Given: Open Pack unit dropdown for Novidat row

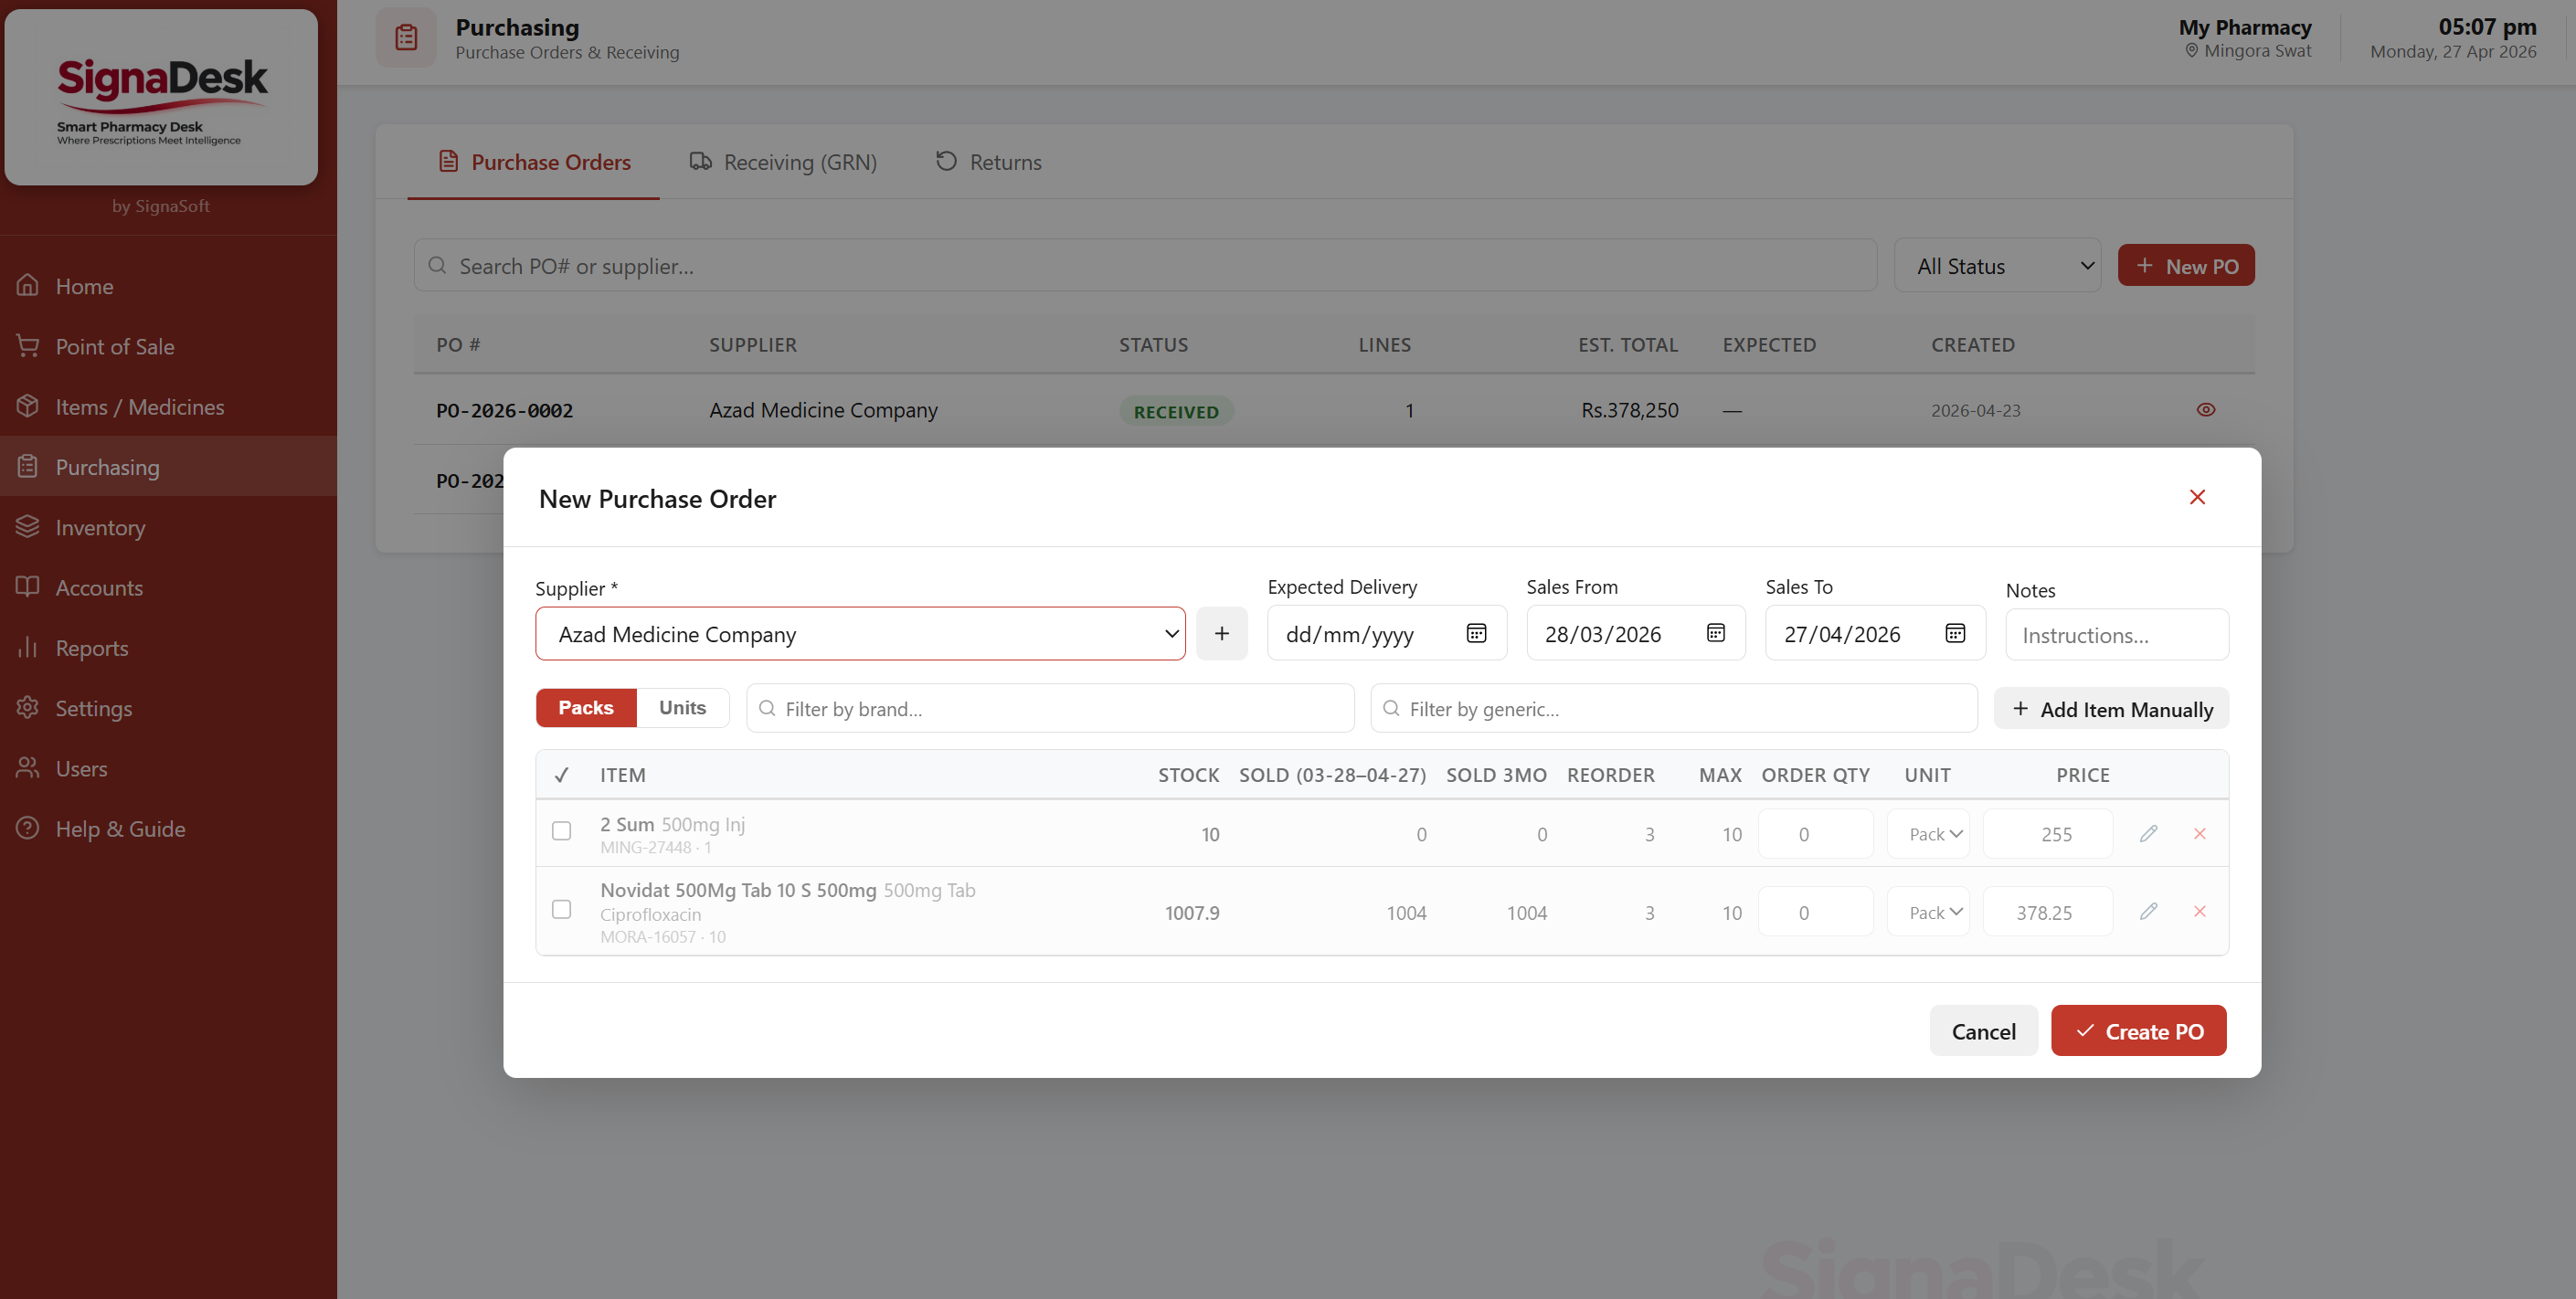Looking at the screenshot, I should pos(1927,911).
